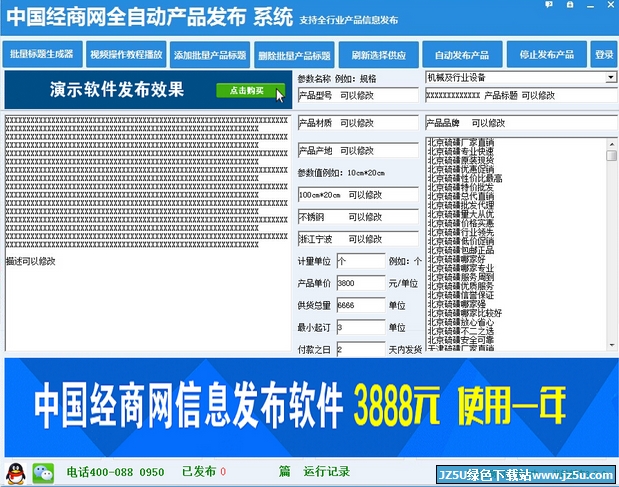Select the Beijing title ending 哪家好
619x487 pixels.
(x=457, y=259)
